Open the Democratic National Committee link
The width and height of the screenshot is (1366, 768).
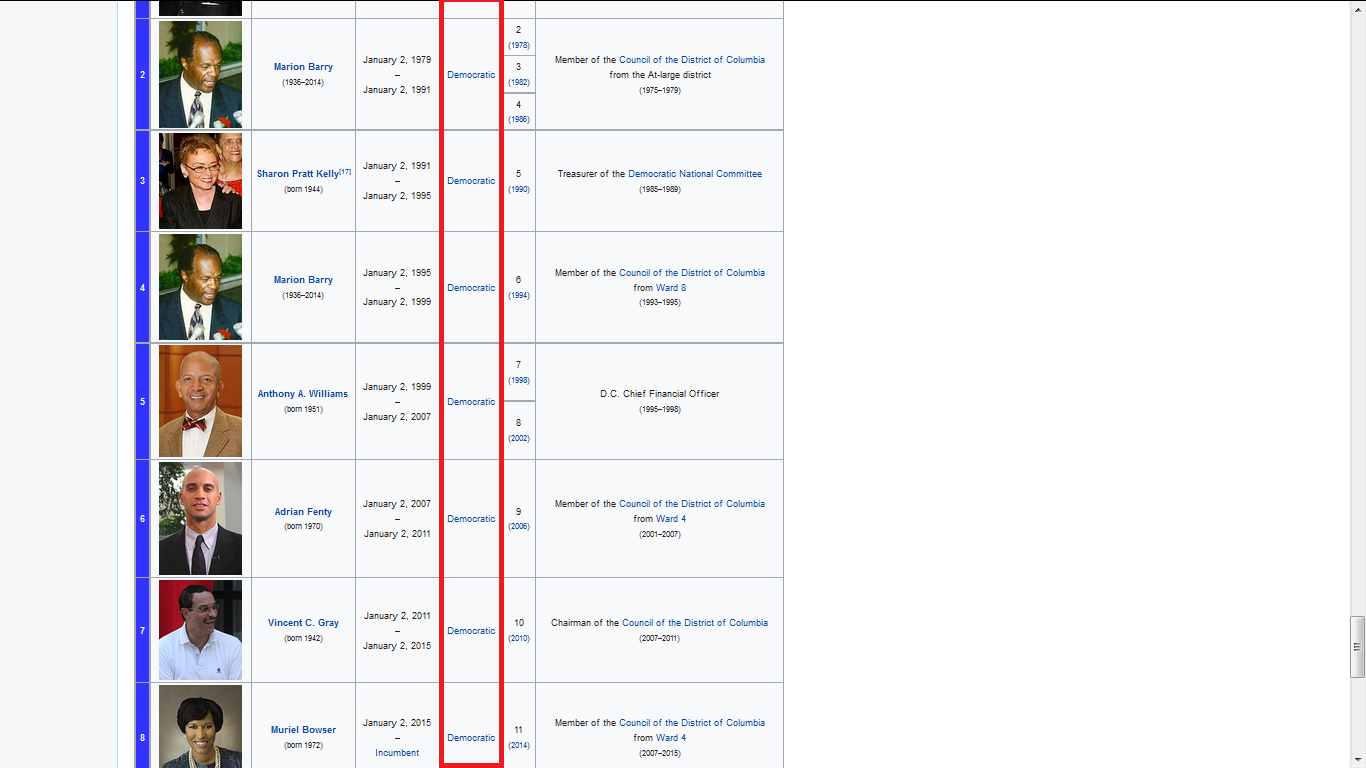pos(695,174)
